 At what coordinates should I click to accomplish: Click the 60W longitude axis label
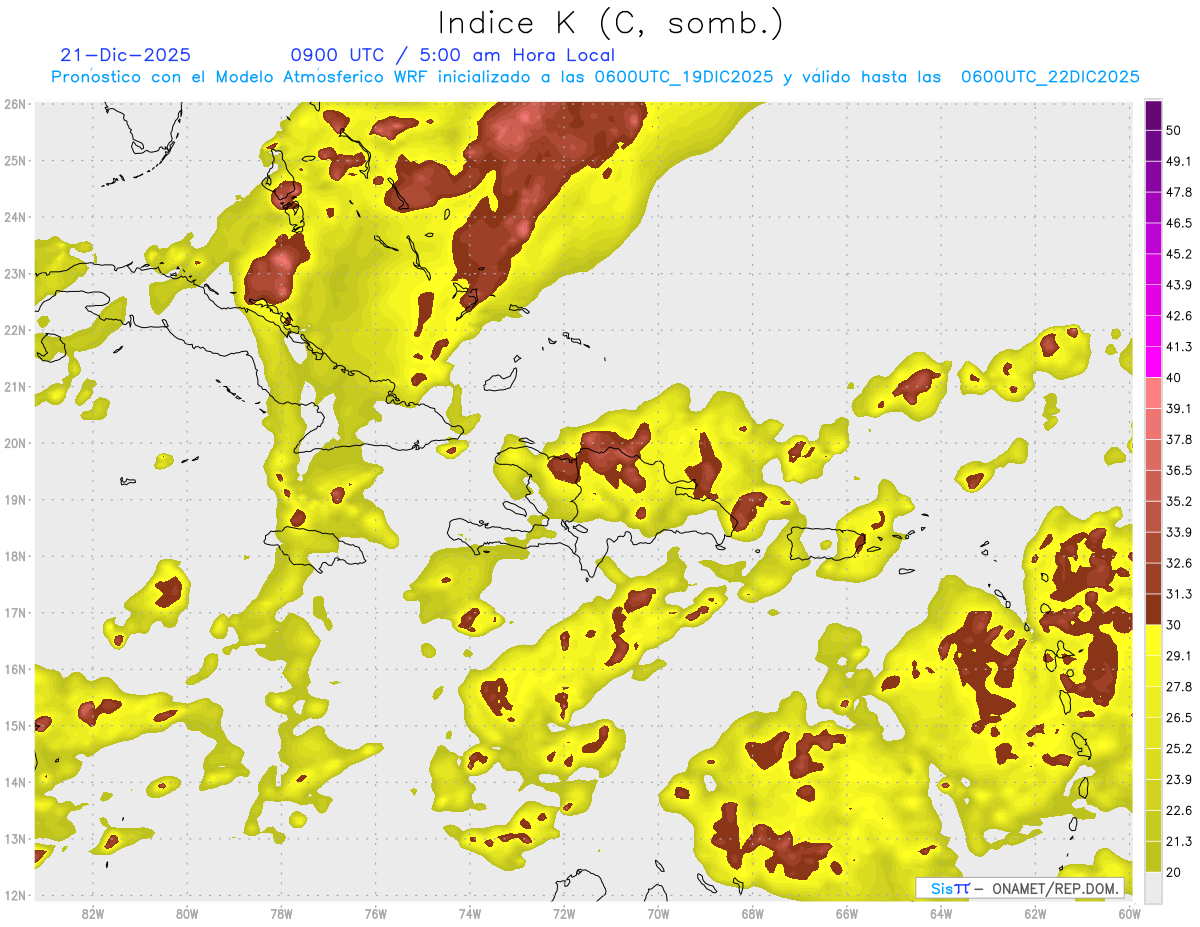point(1129,914)
